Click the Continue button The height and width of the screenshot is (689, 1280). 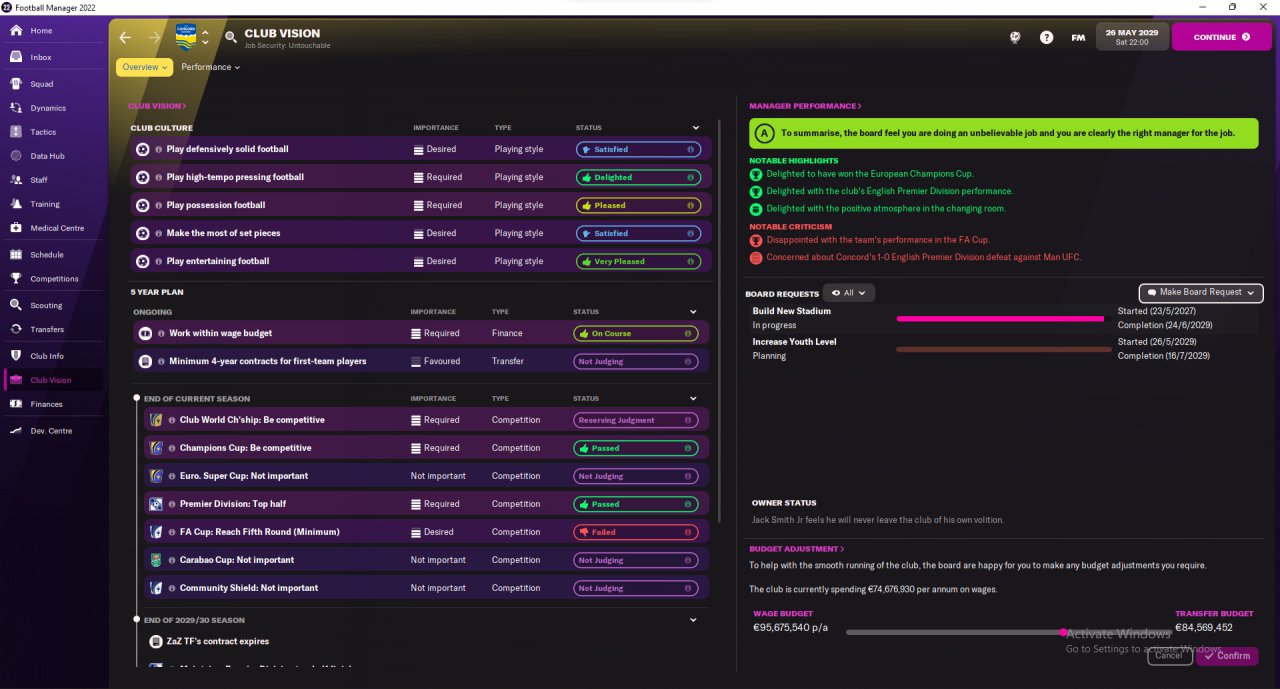[x=1222, y=37]
